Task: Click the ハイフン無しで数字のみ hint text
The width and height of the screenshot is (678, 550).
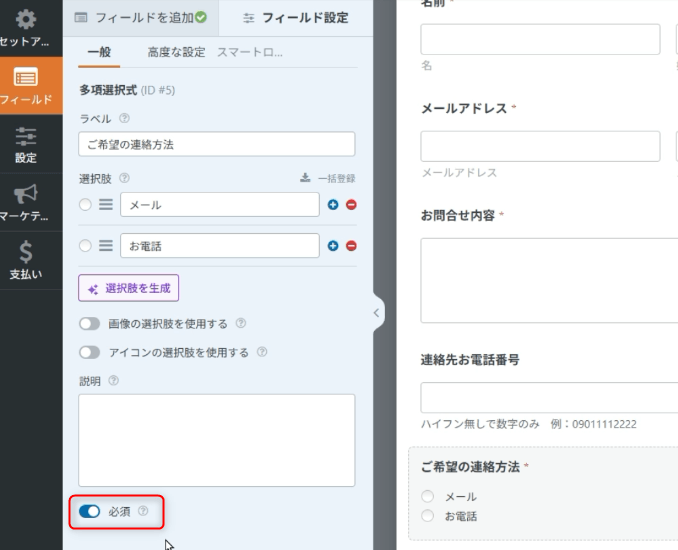Action: 480,424
